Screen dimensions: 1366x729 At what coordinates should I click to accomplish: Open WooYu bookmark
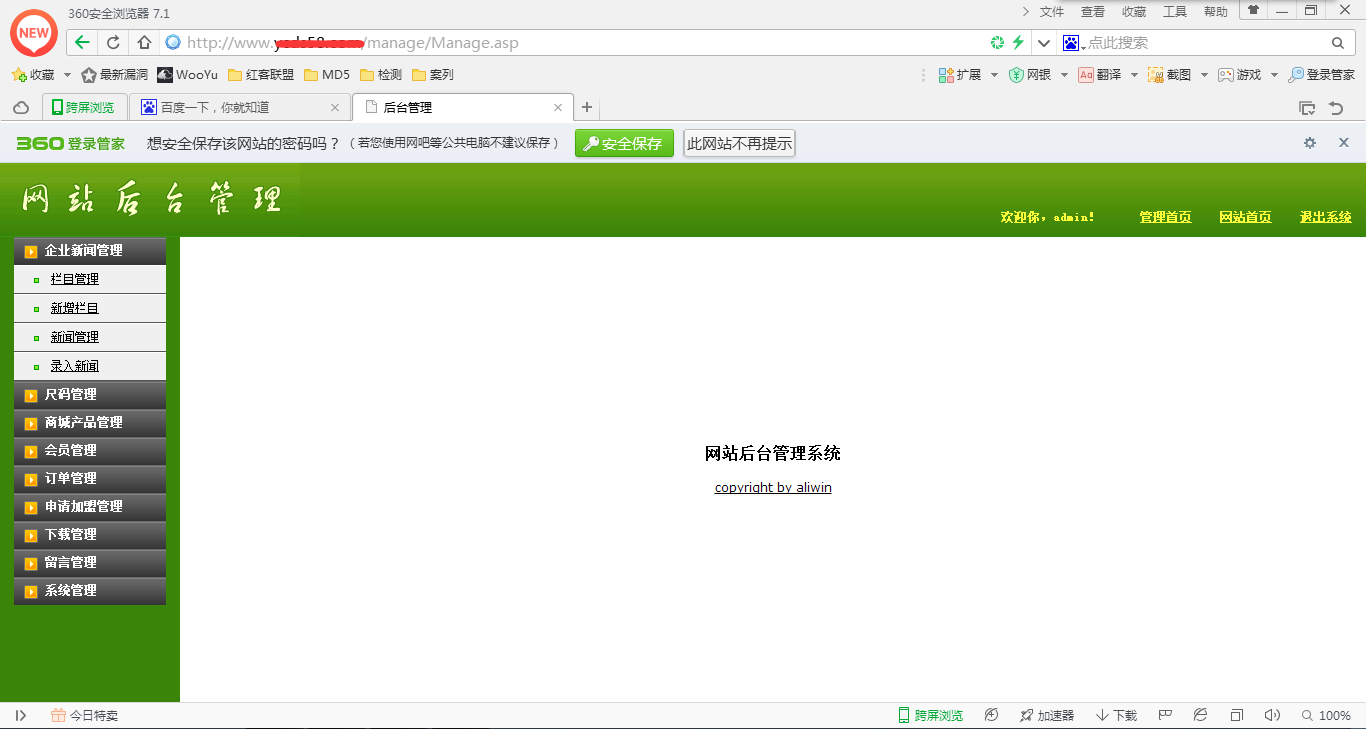click(x=187, y=75)
